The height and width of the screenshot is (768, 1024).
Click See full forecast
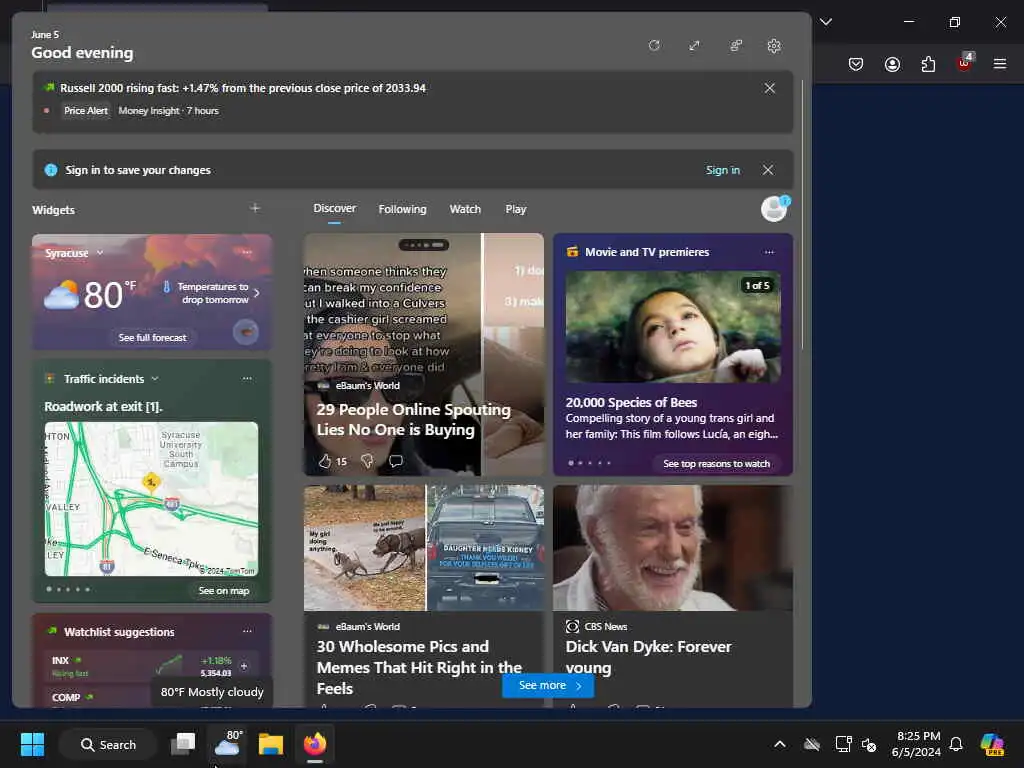152,338
